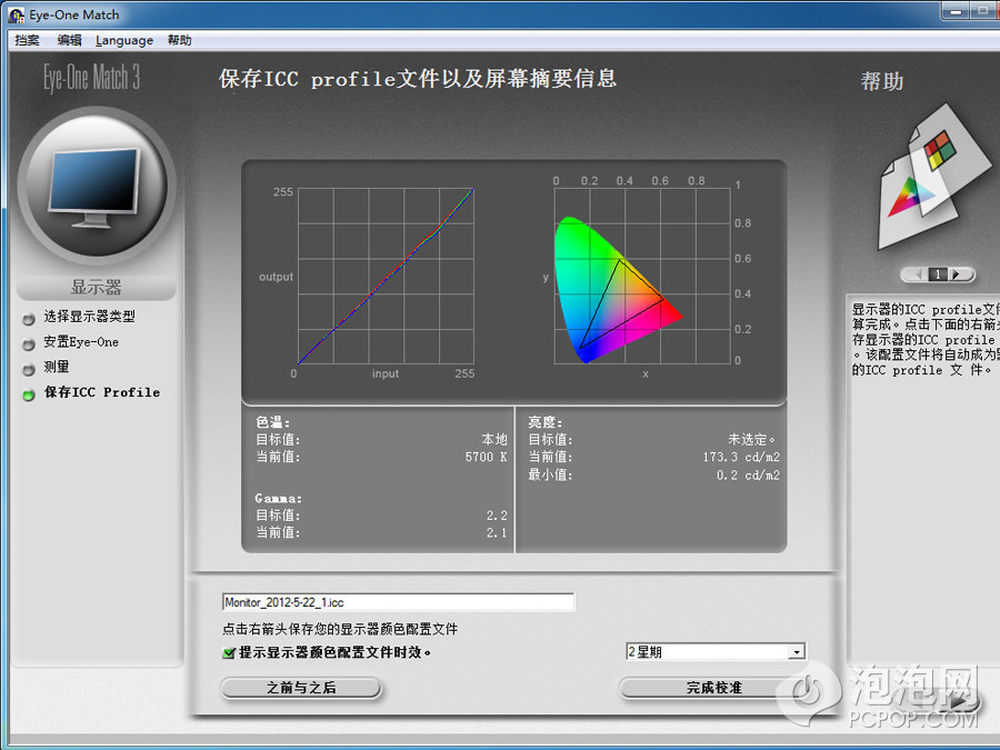Click the 最小值 label
This screenshot has height=750, width=1000.
(x=550, y=475)
